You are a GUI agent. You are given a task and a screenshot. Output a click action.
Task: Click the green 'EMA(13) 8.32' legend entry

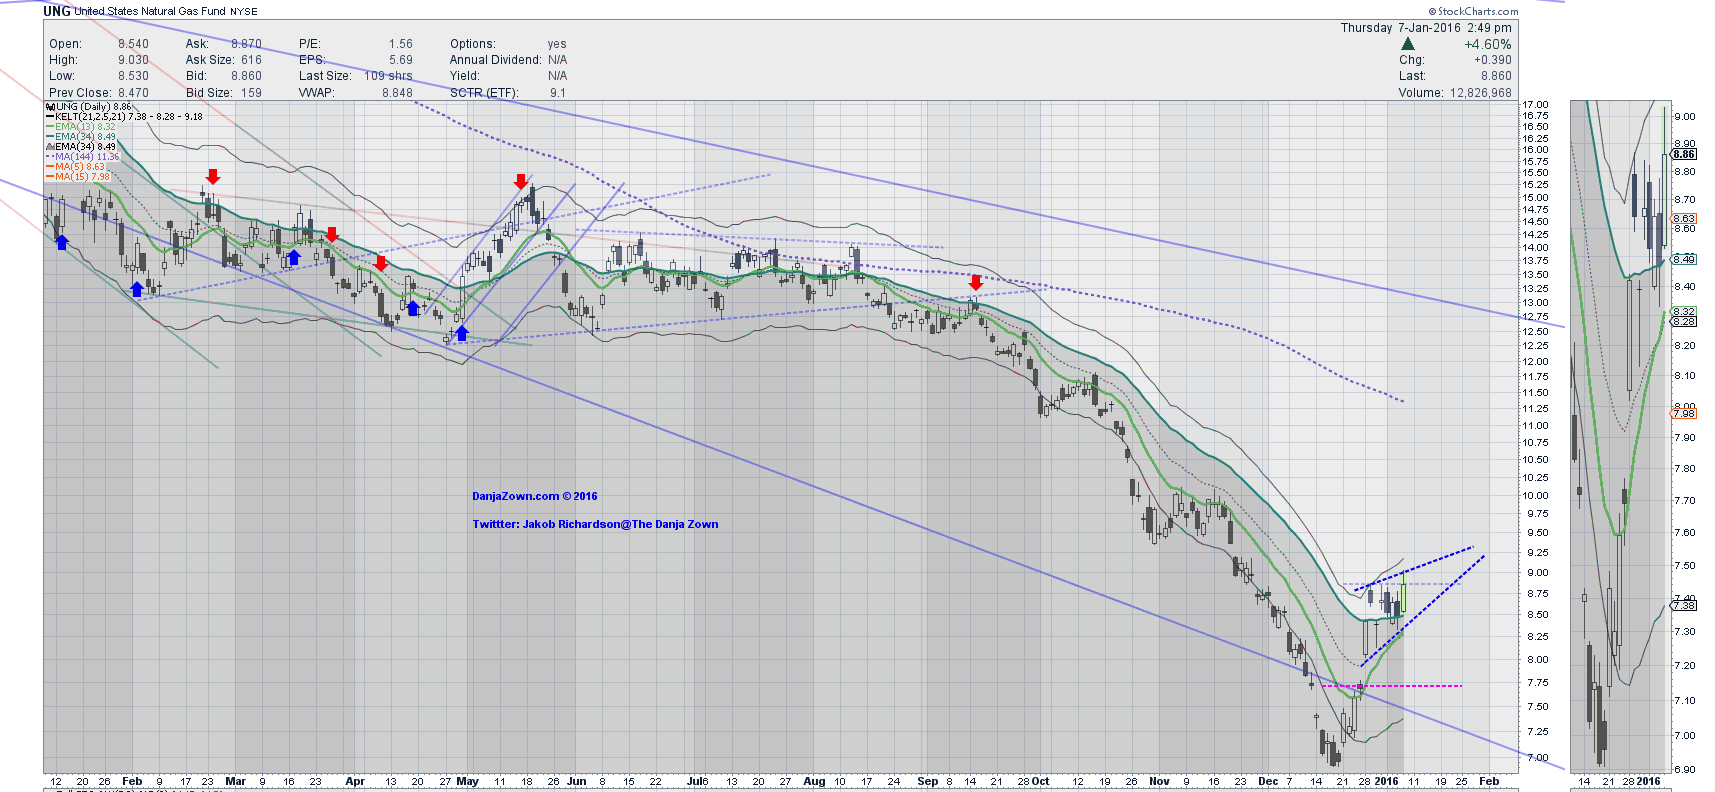(81, 127)
